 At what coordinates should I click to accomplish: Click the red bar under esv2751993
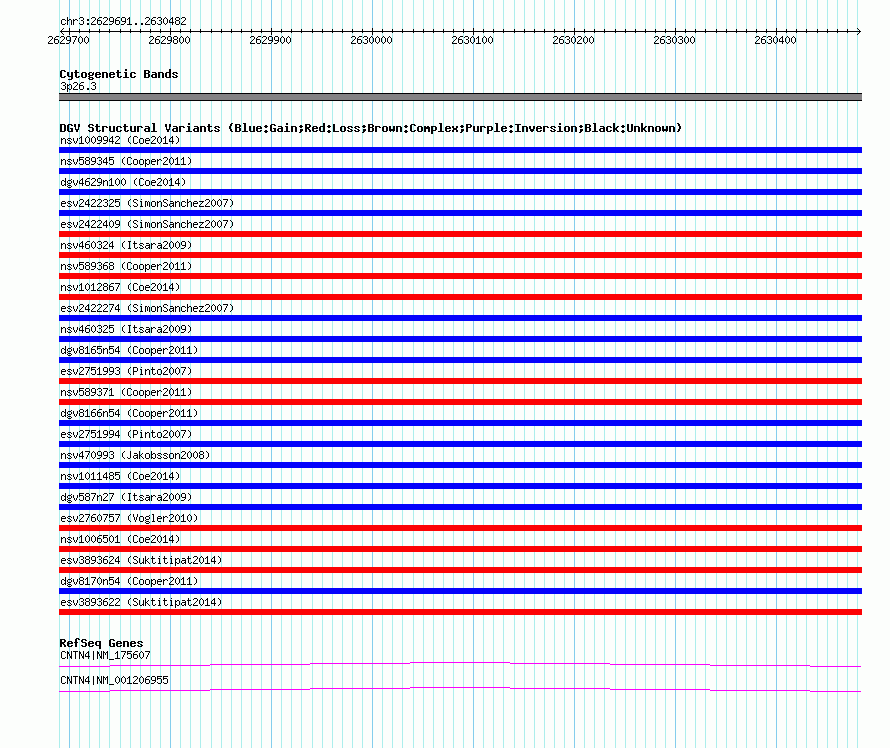pos(460,381)
